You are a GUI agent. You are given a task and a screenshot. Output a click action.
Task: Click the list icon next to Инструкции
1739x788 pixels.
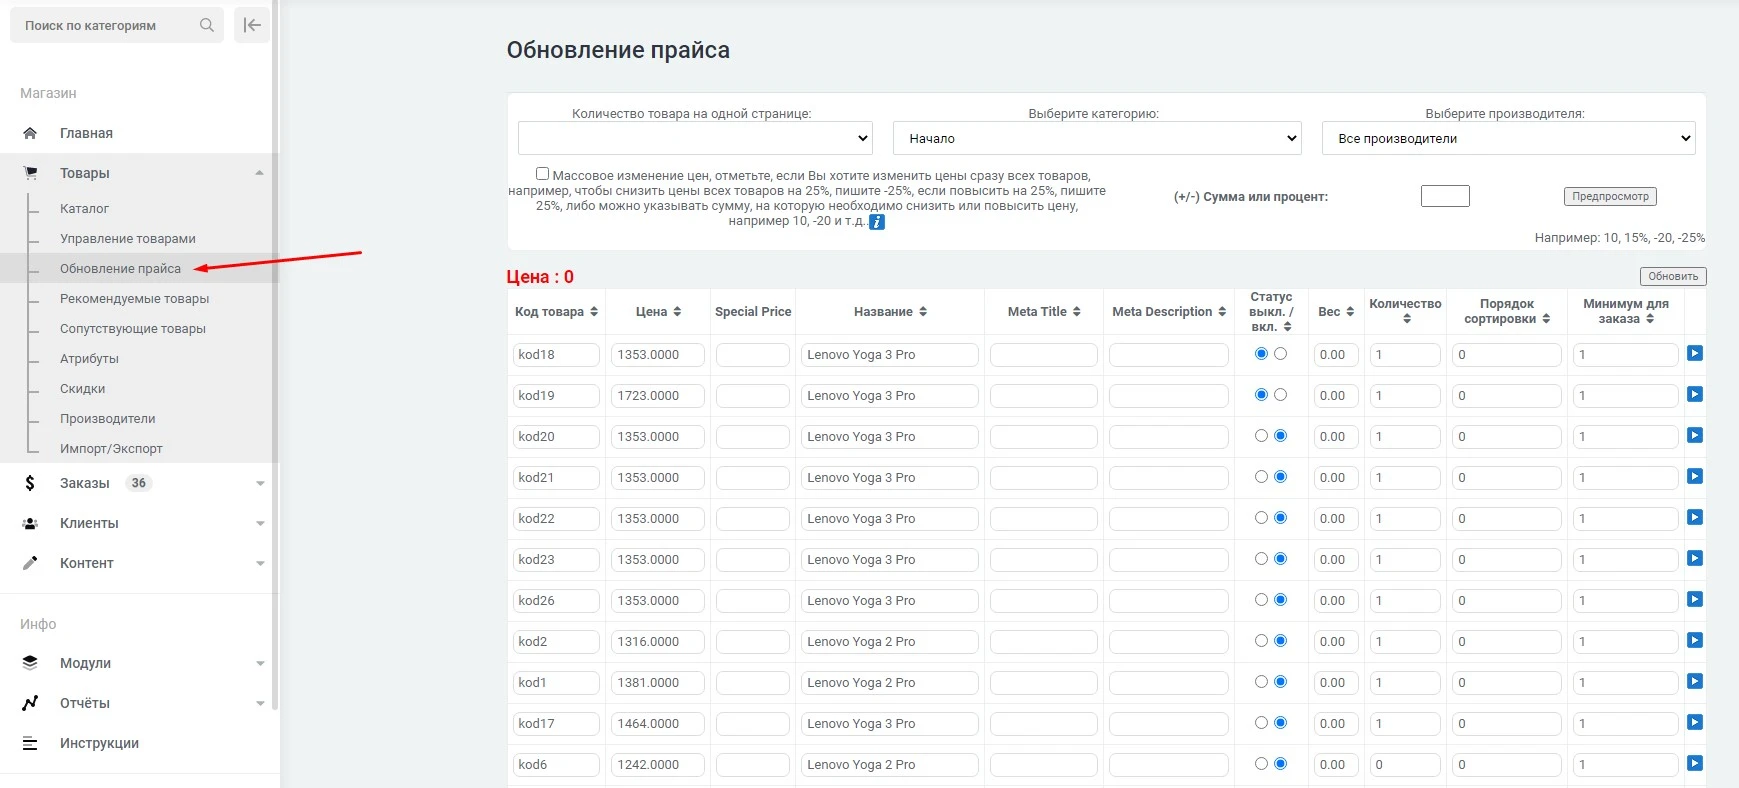tap(30, 743)
